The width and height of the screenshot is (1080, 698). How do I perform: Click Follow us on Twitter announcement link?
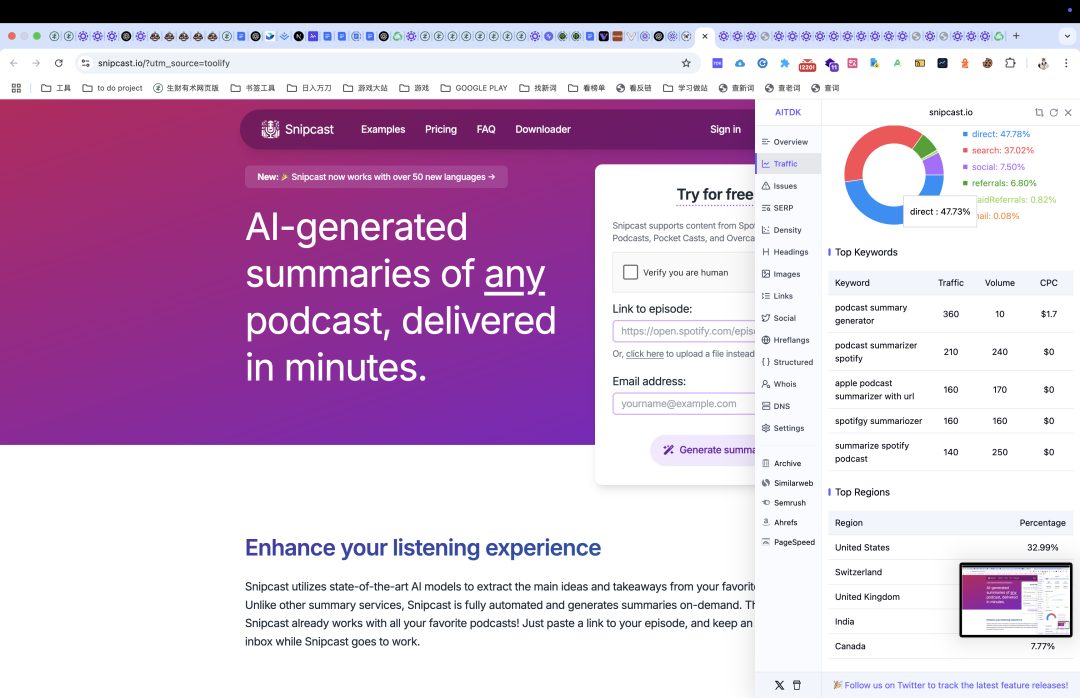(951, 685)
